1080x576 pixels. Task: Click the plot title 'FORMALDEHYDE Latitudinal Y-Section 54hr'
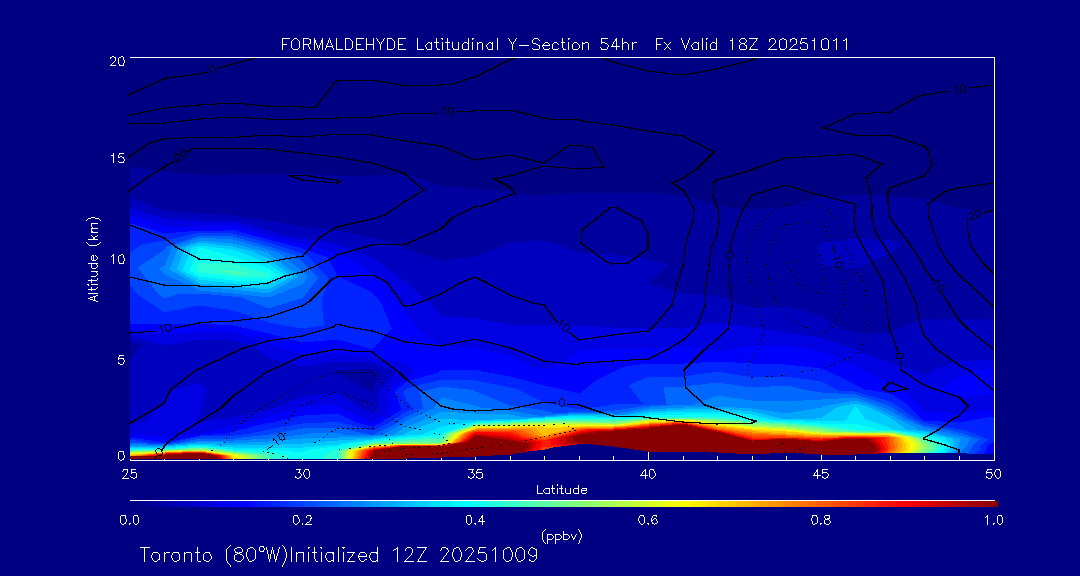(457, 45)
